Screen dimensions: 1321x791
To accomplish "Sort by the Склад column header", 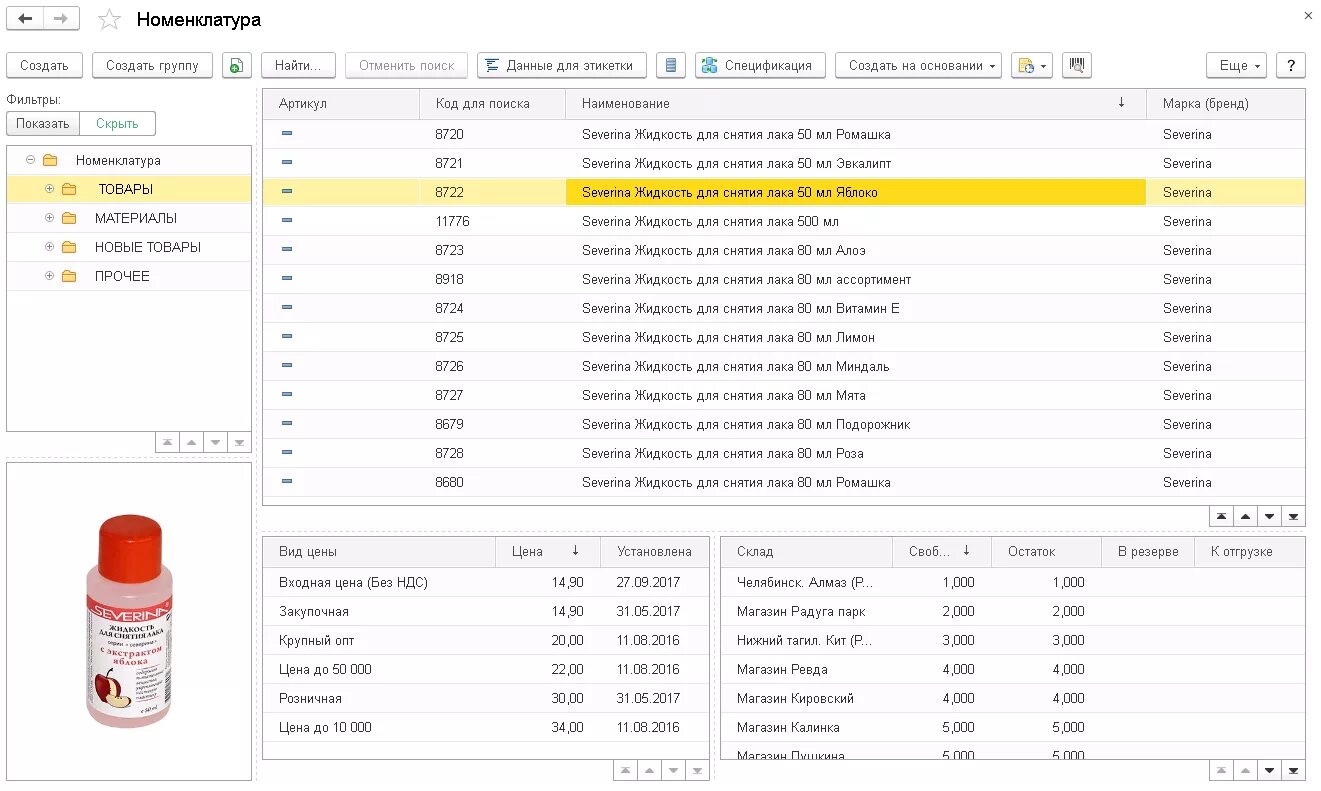I will pos(806,552).
